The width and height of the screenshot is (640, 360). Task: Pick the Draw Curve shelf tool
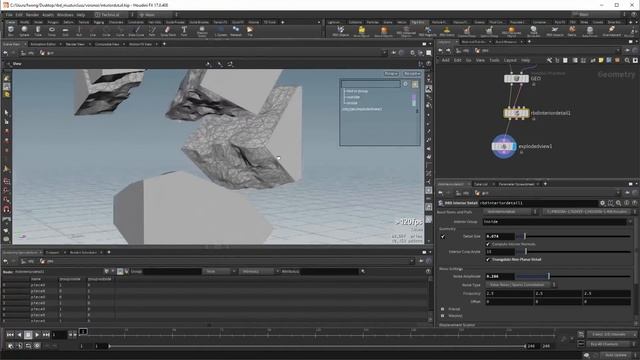[x=136, y=31]
